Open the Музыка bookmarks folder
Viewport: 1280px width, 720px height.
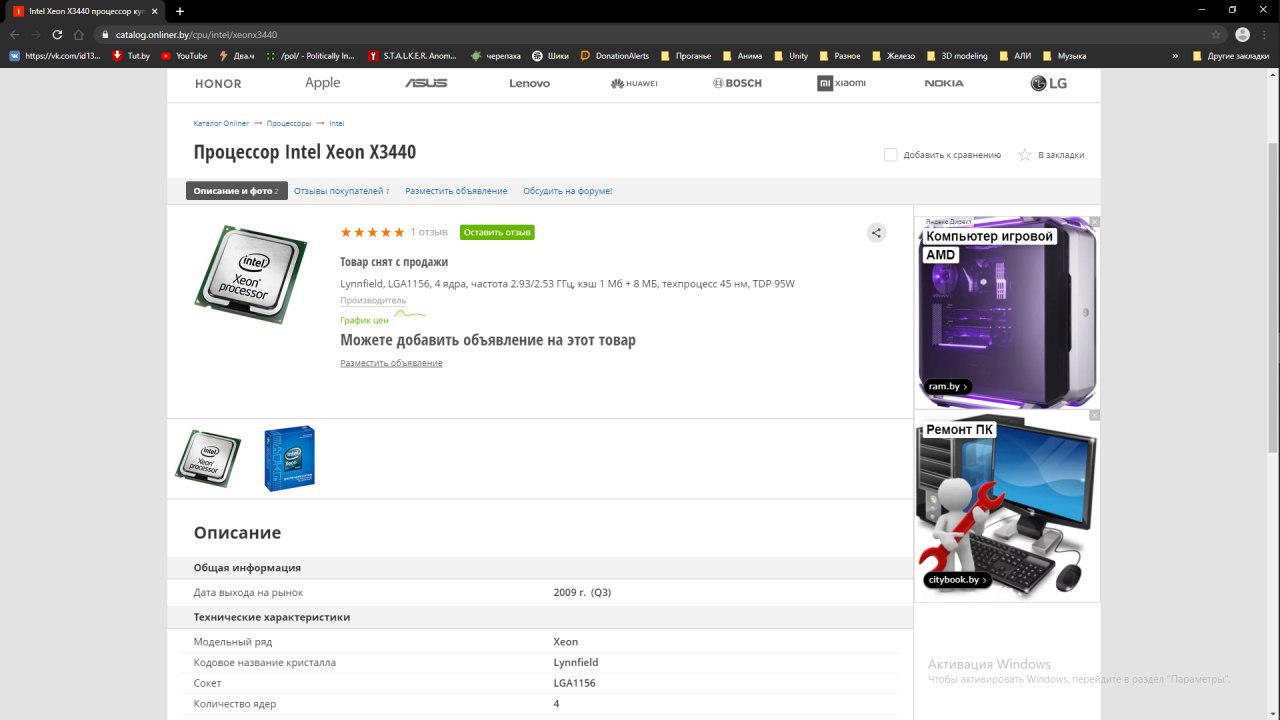(x=1065, y=56)
